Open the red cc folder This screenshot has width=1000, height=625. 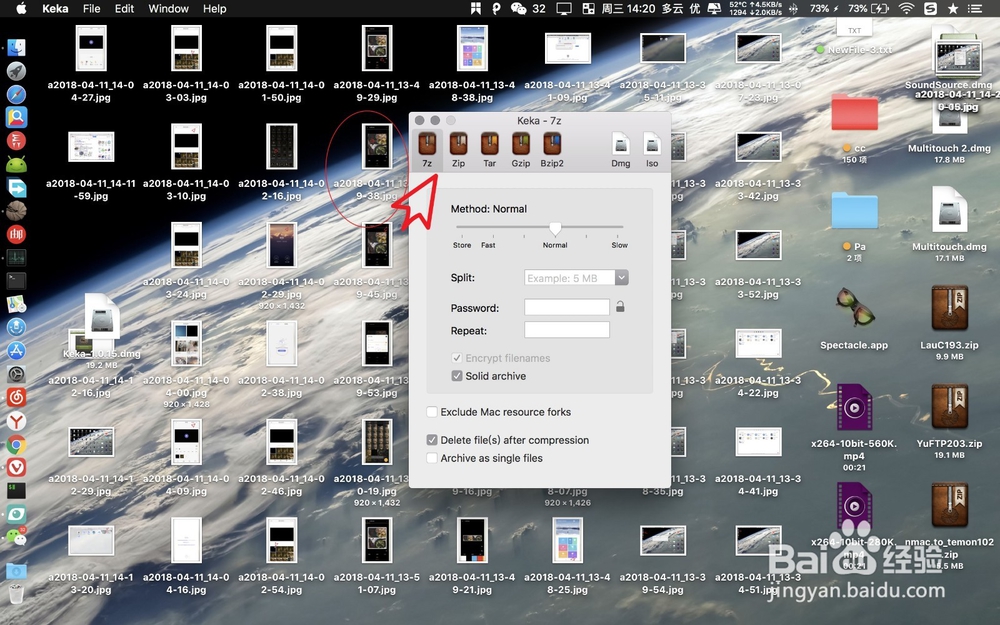click(x=855, y=112)
